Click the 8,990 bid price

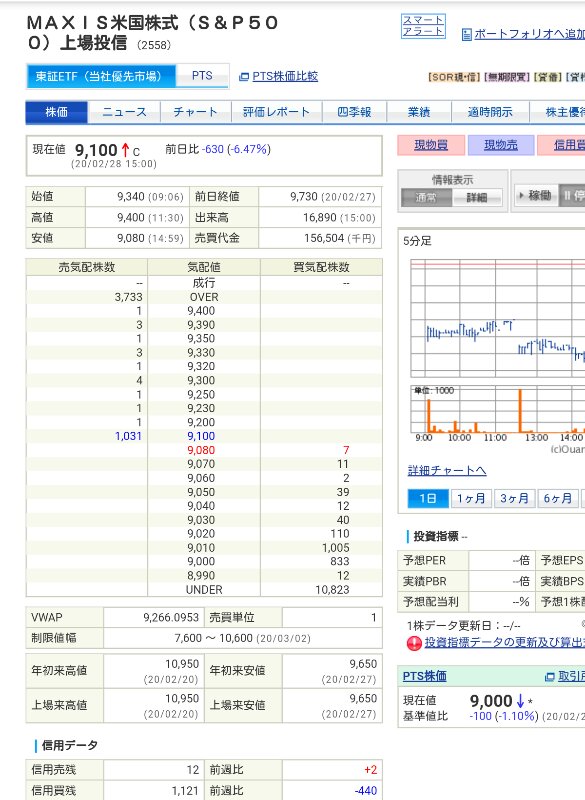[201, 576]
